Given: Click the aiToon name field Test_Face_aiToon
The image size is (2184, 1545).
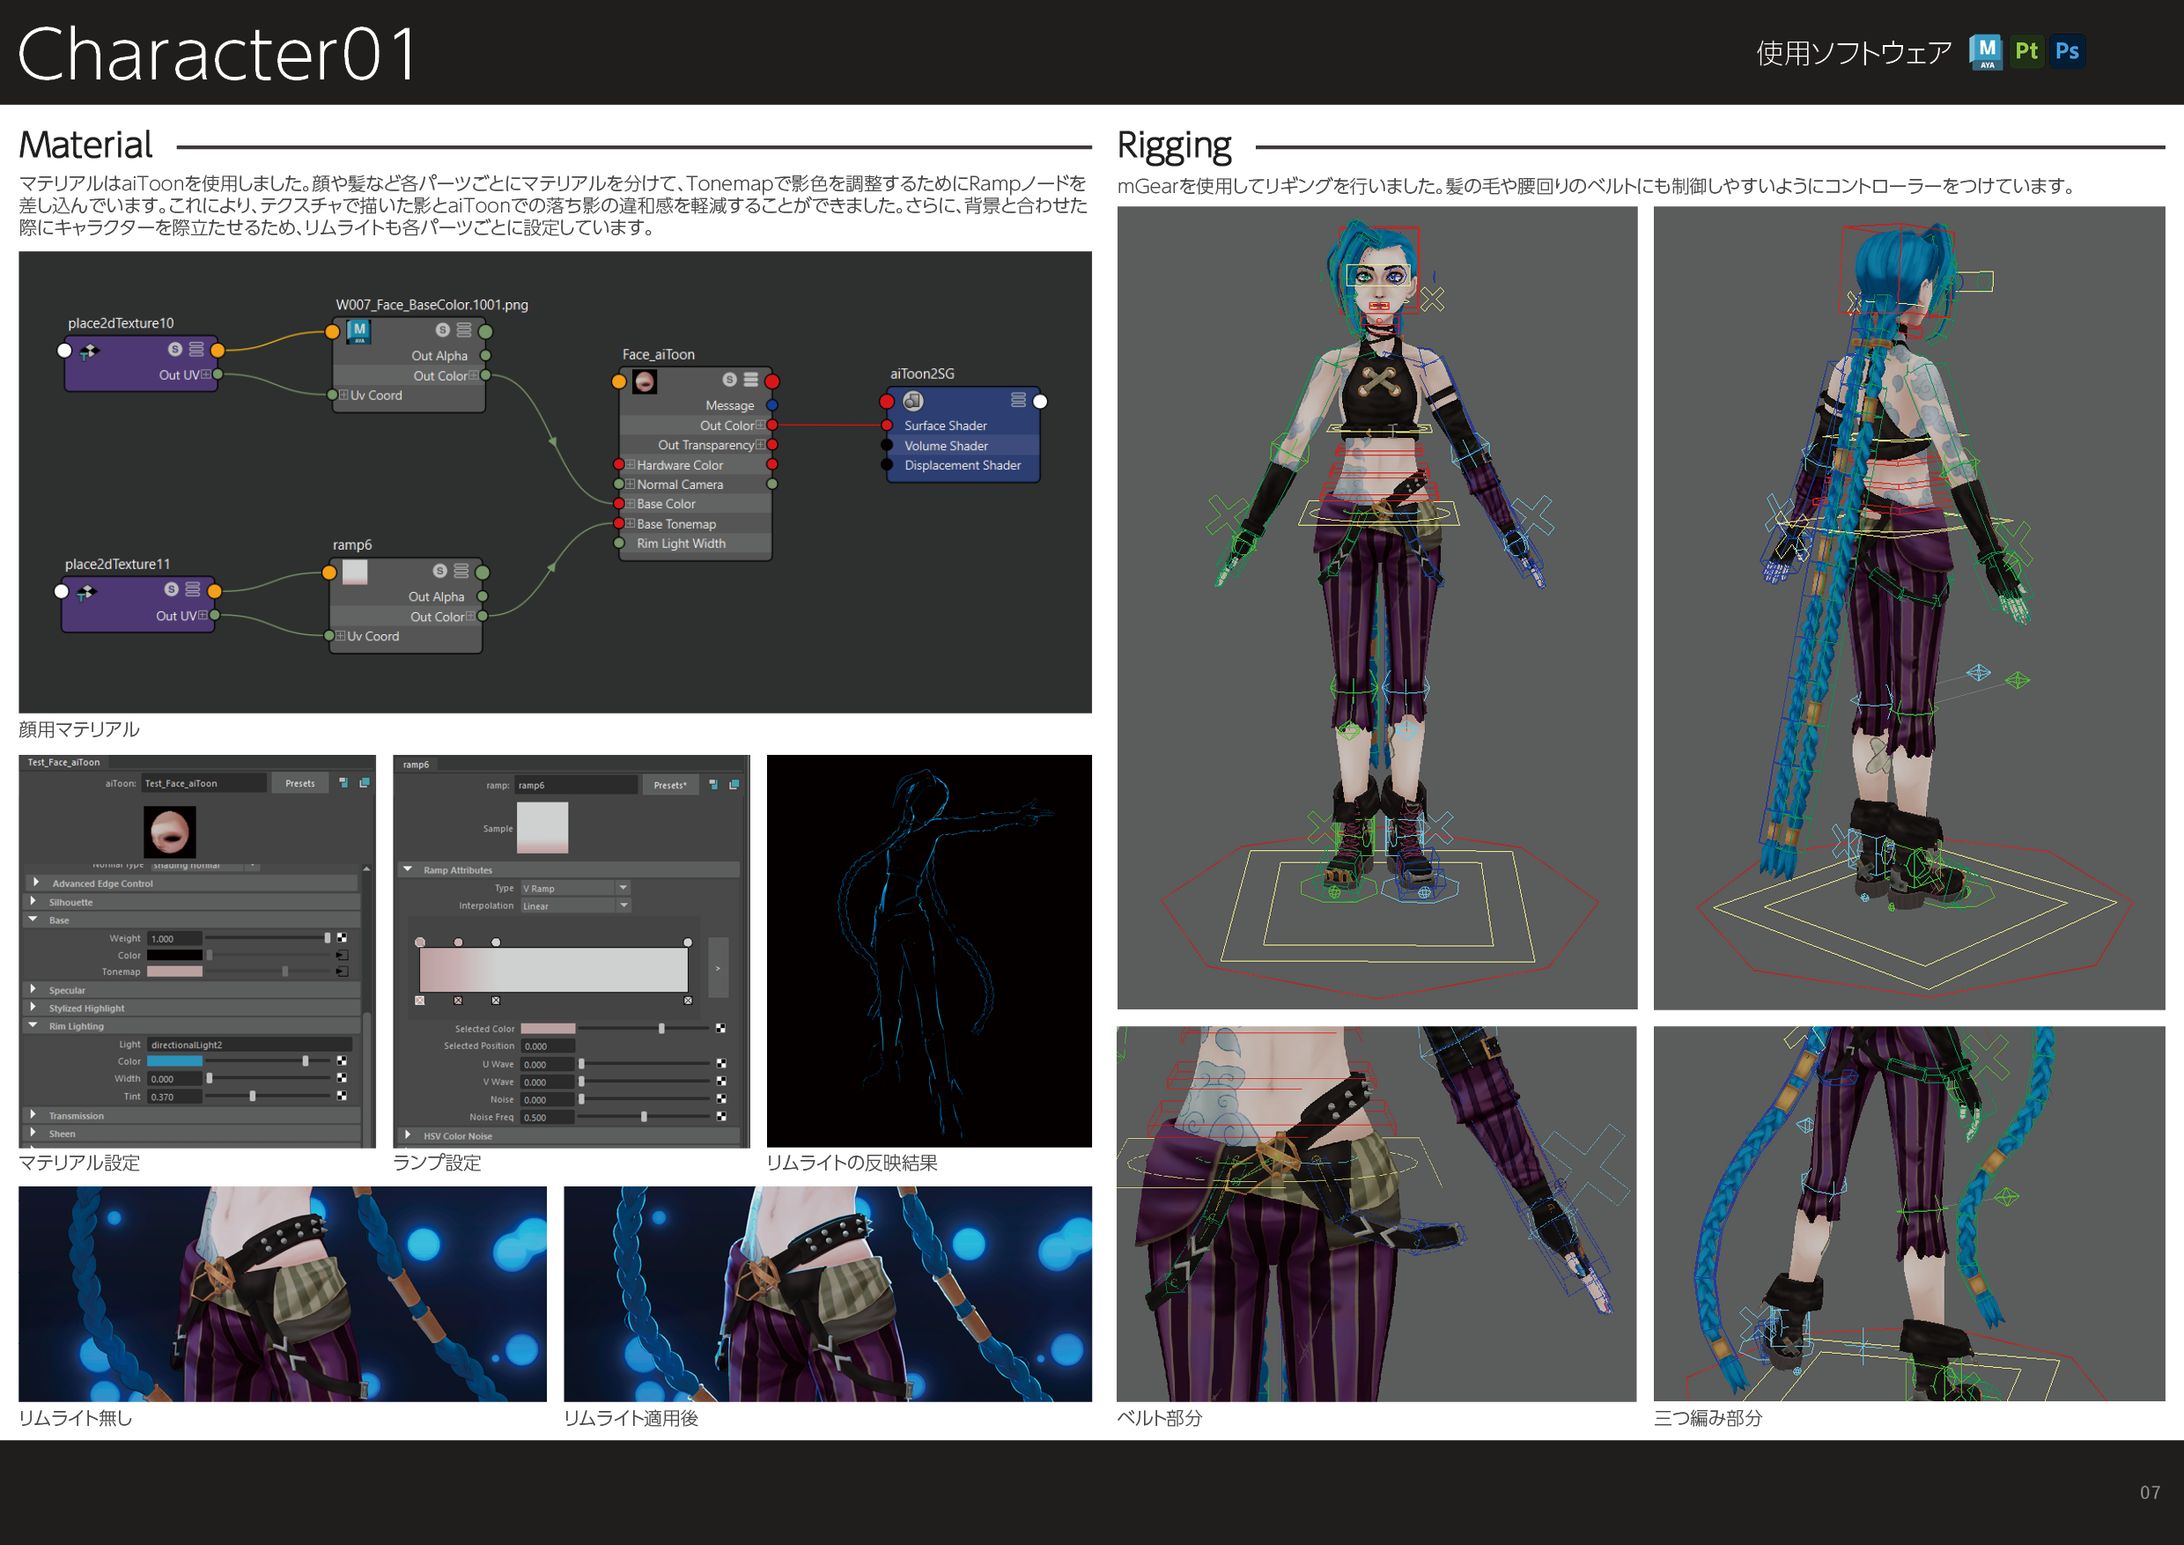Looking at the screenshot, I should [204, 784].
